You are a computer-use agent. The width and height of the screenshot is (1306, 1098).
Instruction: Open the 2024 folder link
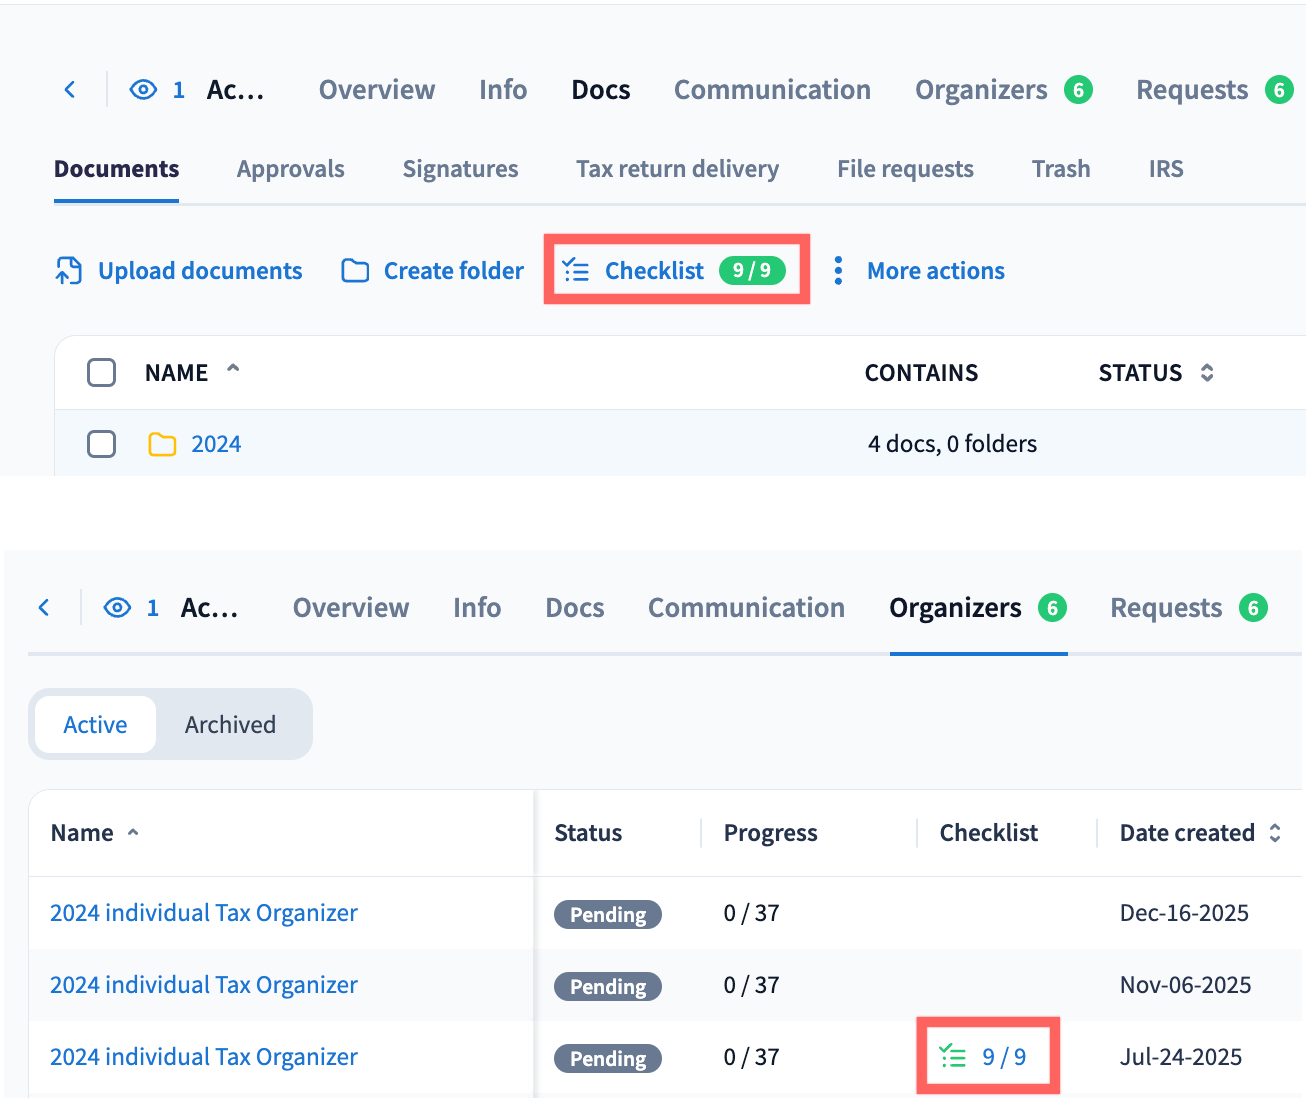tap(216, 444)
